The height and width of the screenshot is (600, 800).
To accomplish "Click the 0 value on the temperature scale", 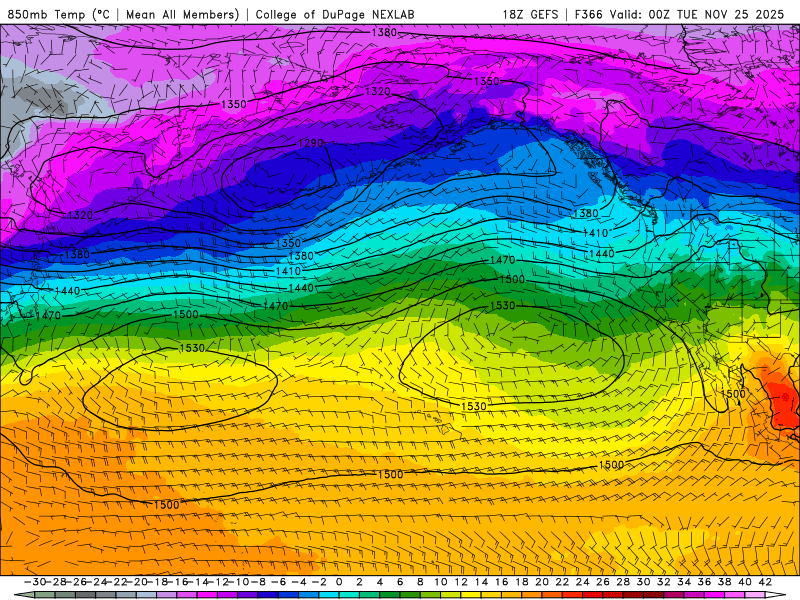I will [340, 582].
